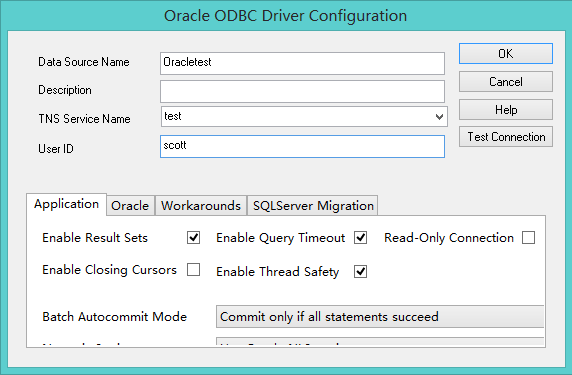Image resolution: width=572 pixels, height=375 pixels.
Task: Toggle Enable Query Timeout checkbox
Action: 360,237
